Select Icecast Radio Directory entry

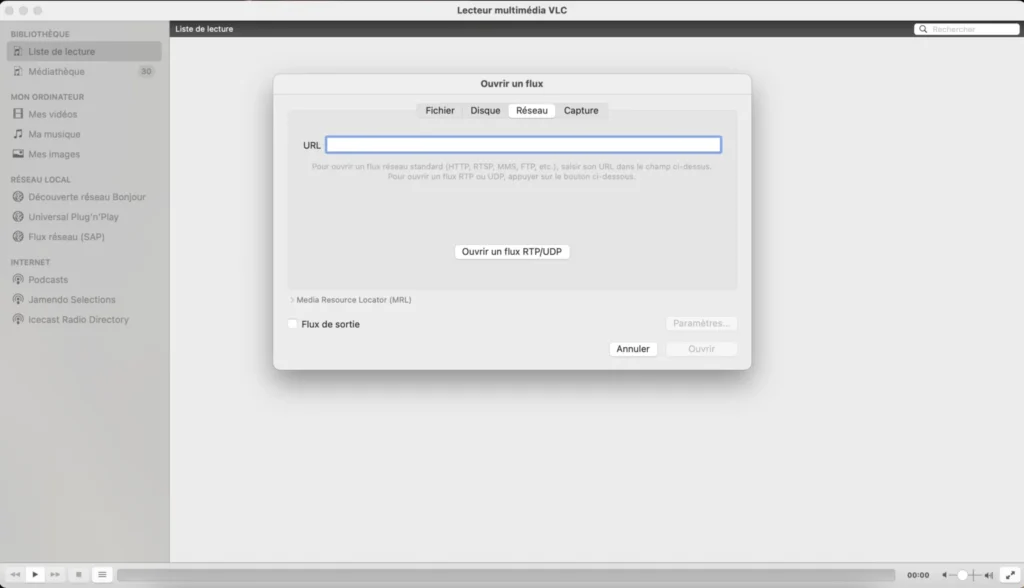coord(78,319)
